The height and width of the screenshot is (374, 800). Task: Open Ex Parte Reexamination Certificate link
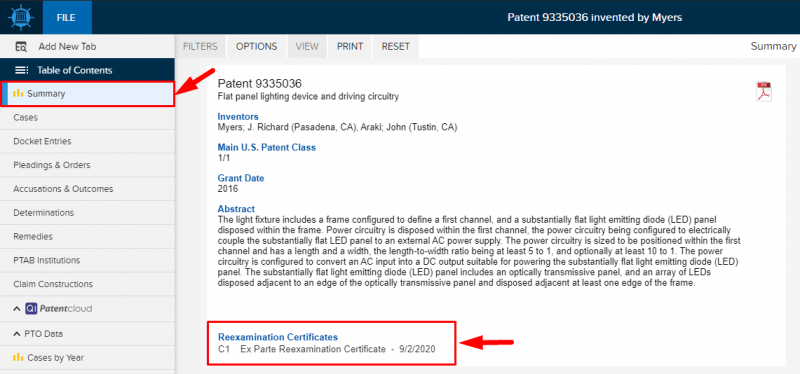coord(313,349)
